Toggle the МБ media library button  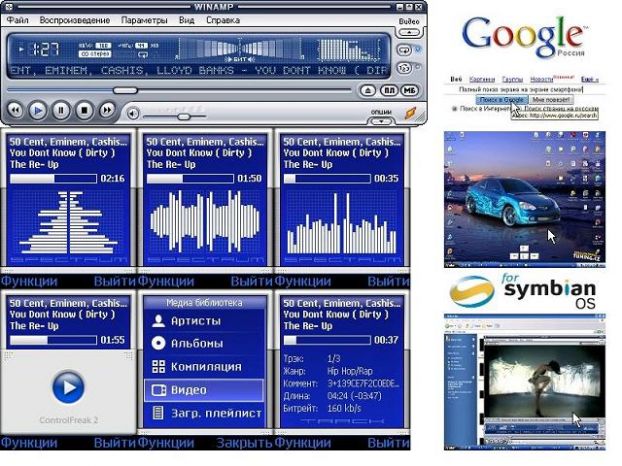pos(409,90)
